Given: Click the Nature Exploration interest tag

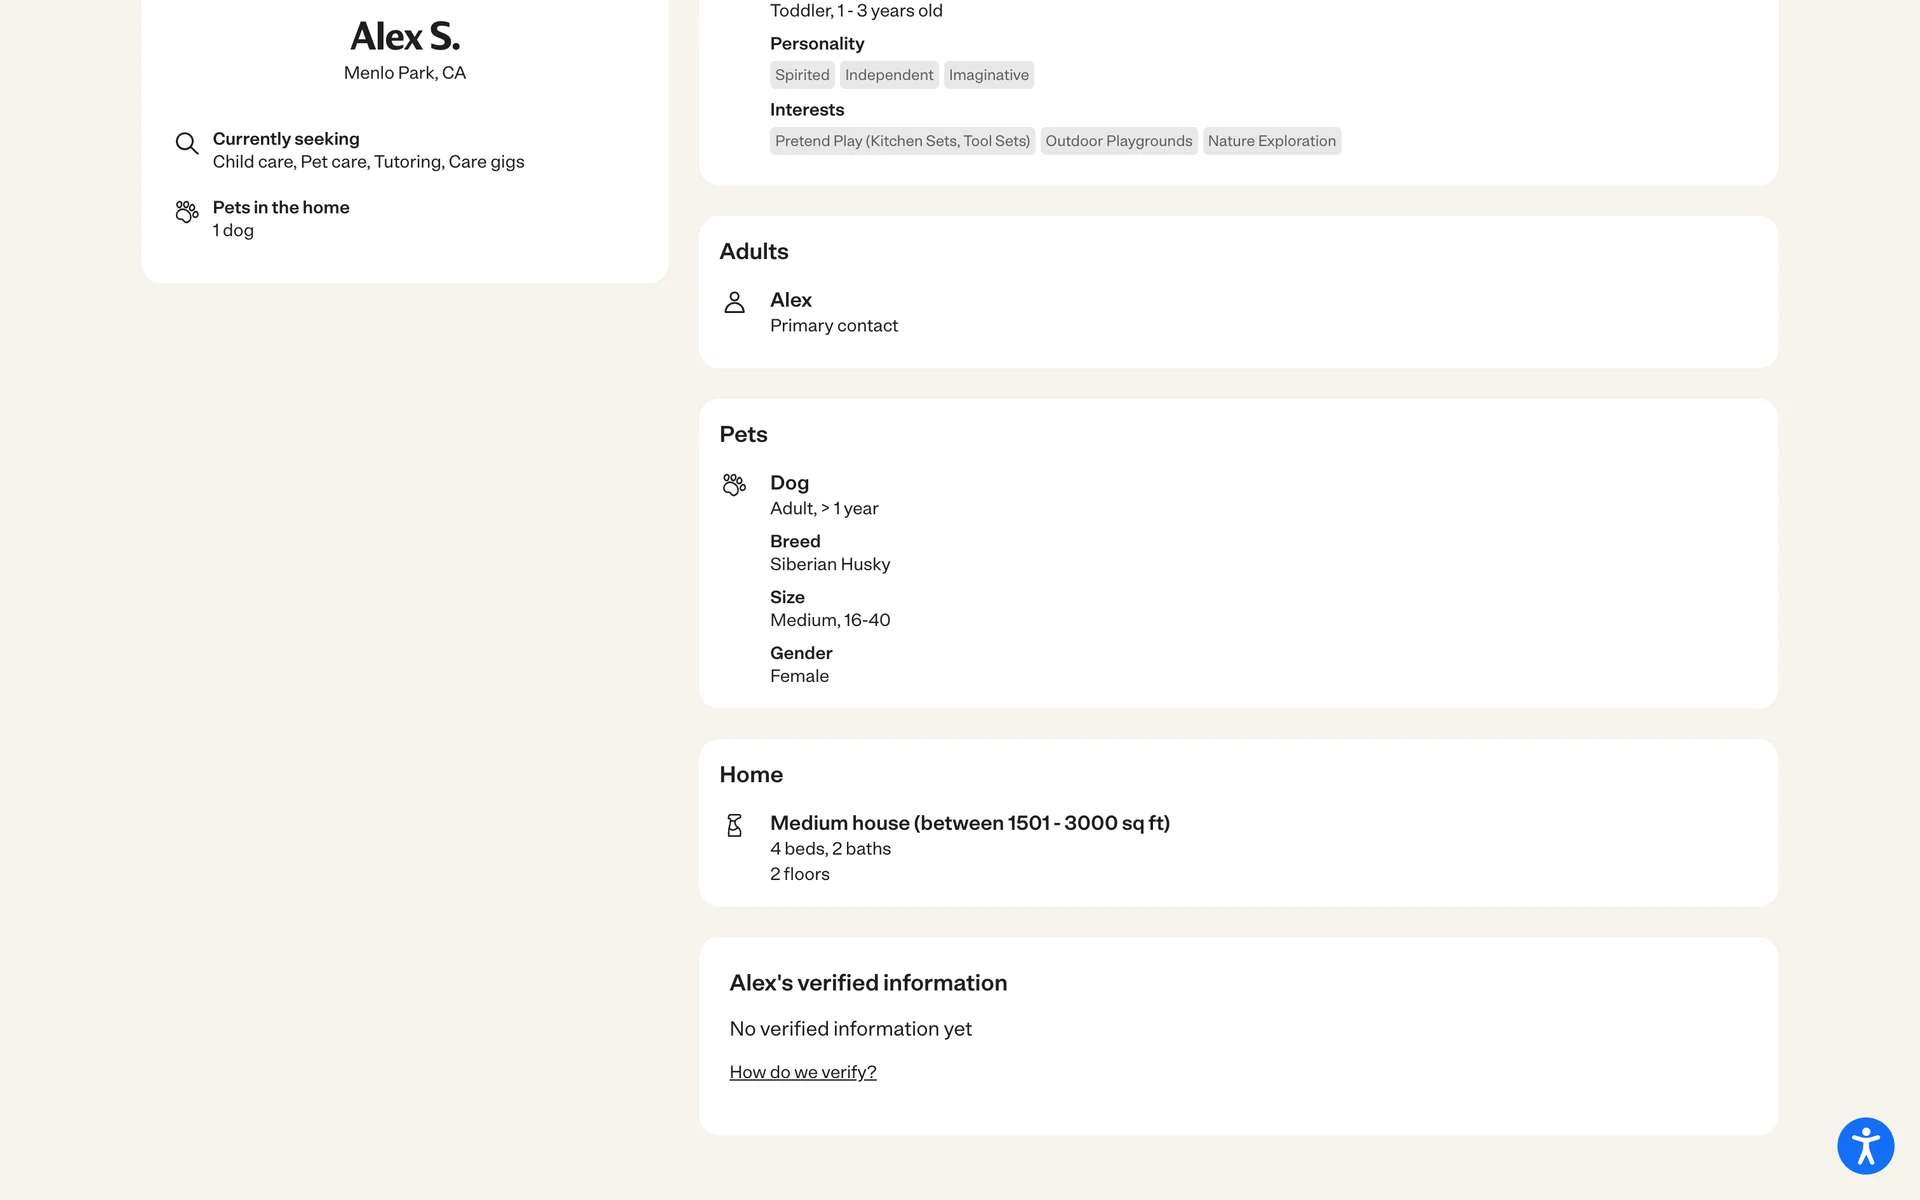Looking at the screenshot, I should click(1271, 141).
